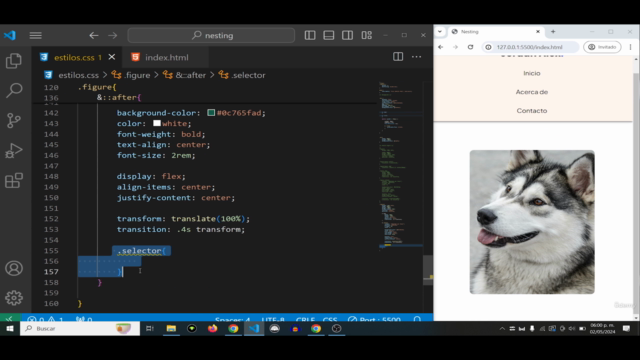Open the Customize Layout icon
The height and width of the screenshot is (360, 640).
(x=367, y=36)
